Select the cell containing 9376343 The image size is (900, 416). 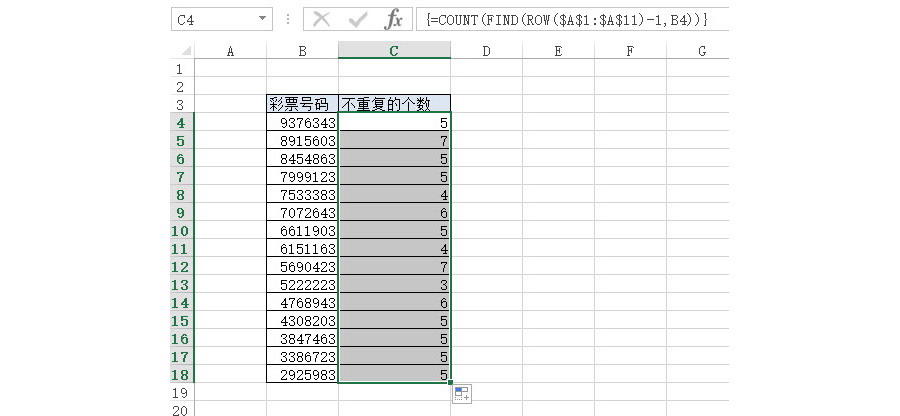tap(302, 122)
